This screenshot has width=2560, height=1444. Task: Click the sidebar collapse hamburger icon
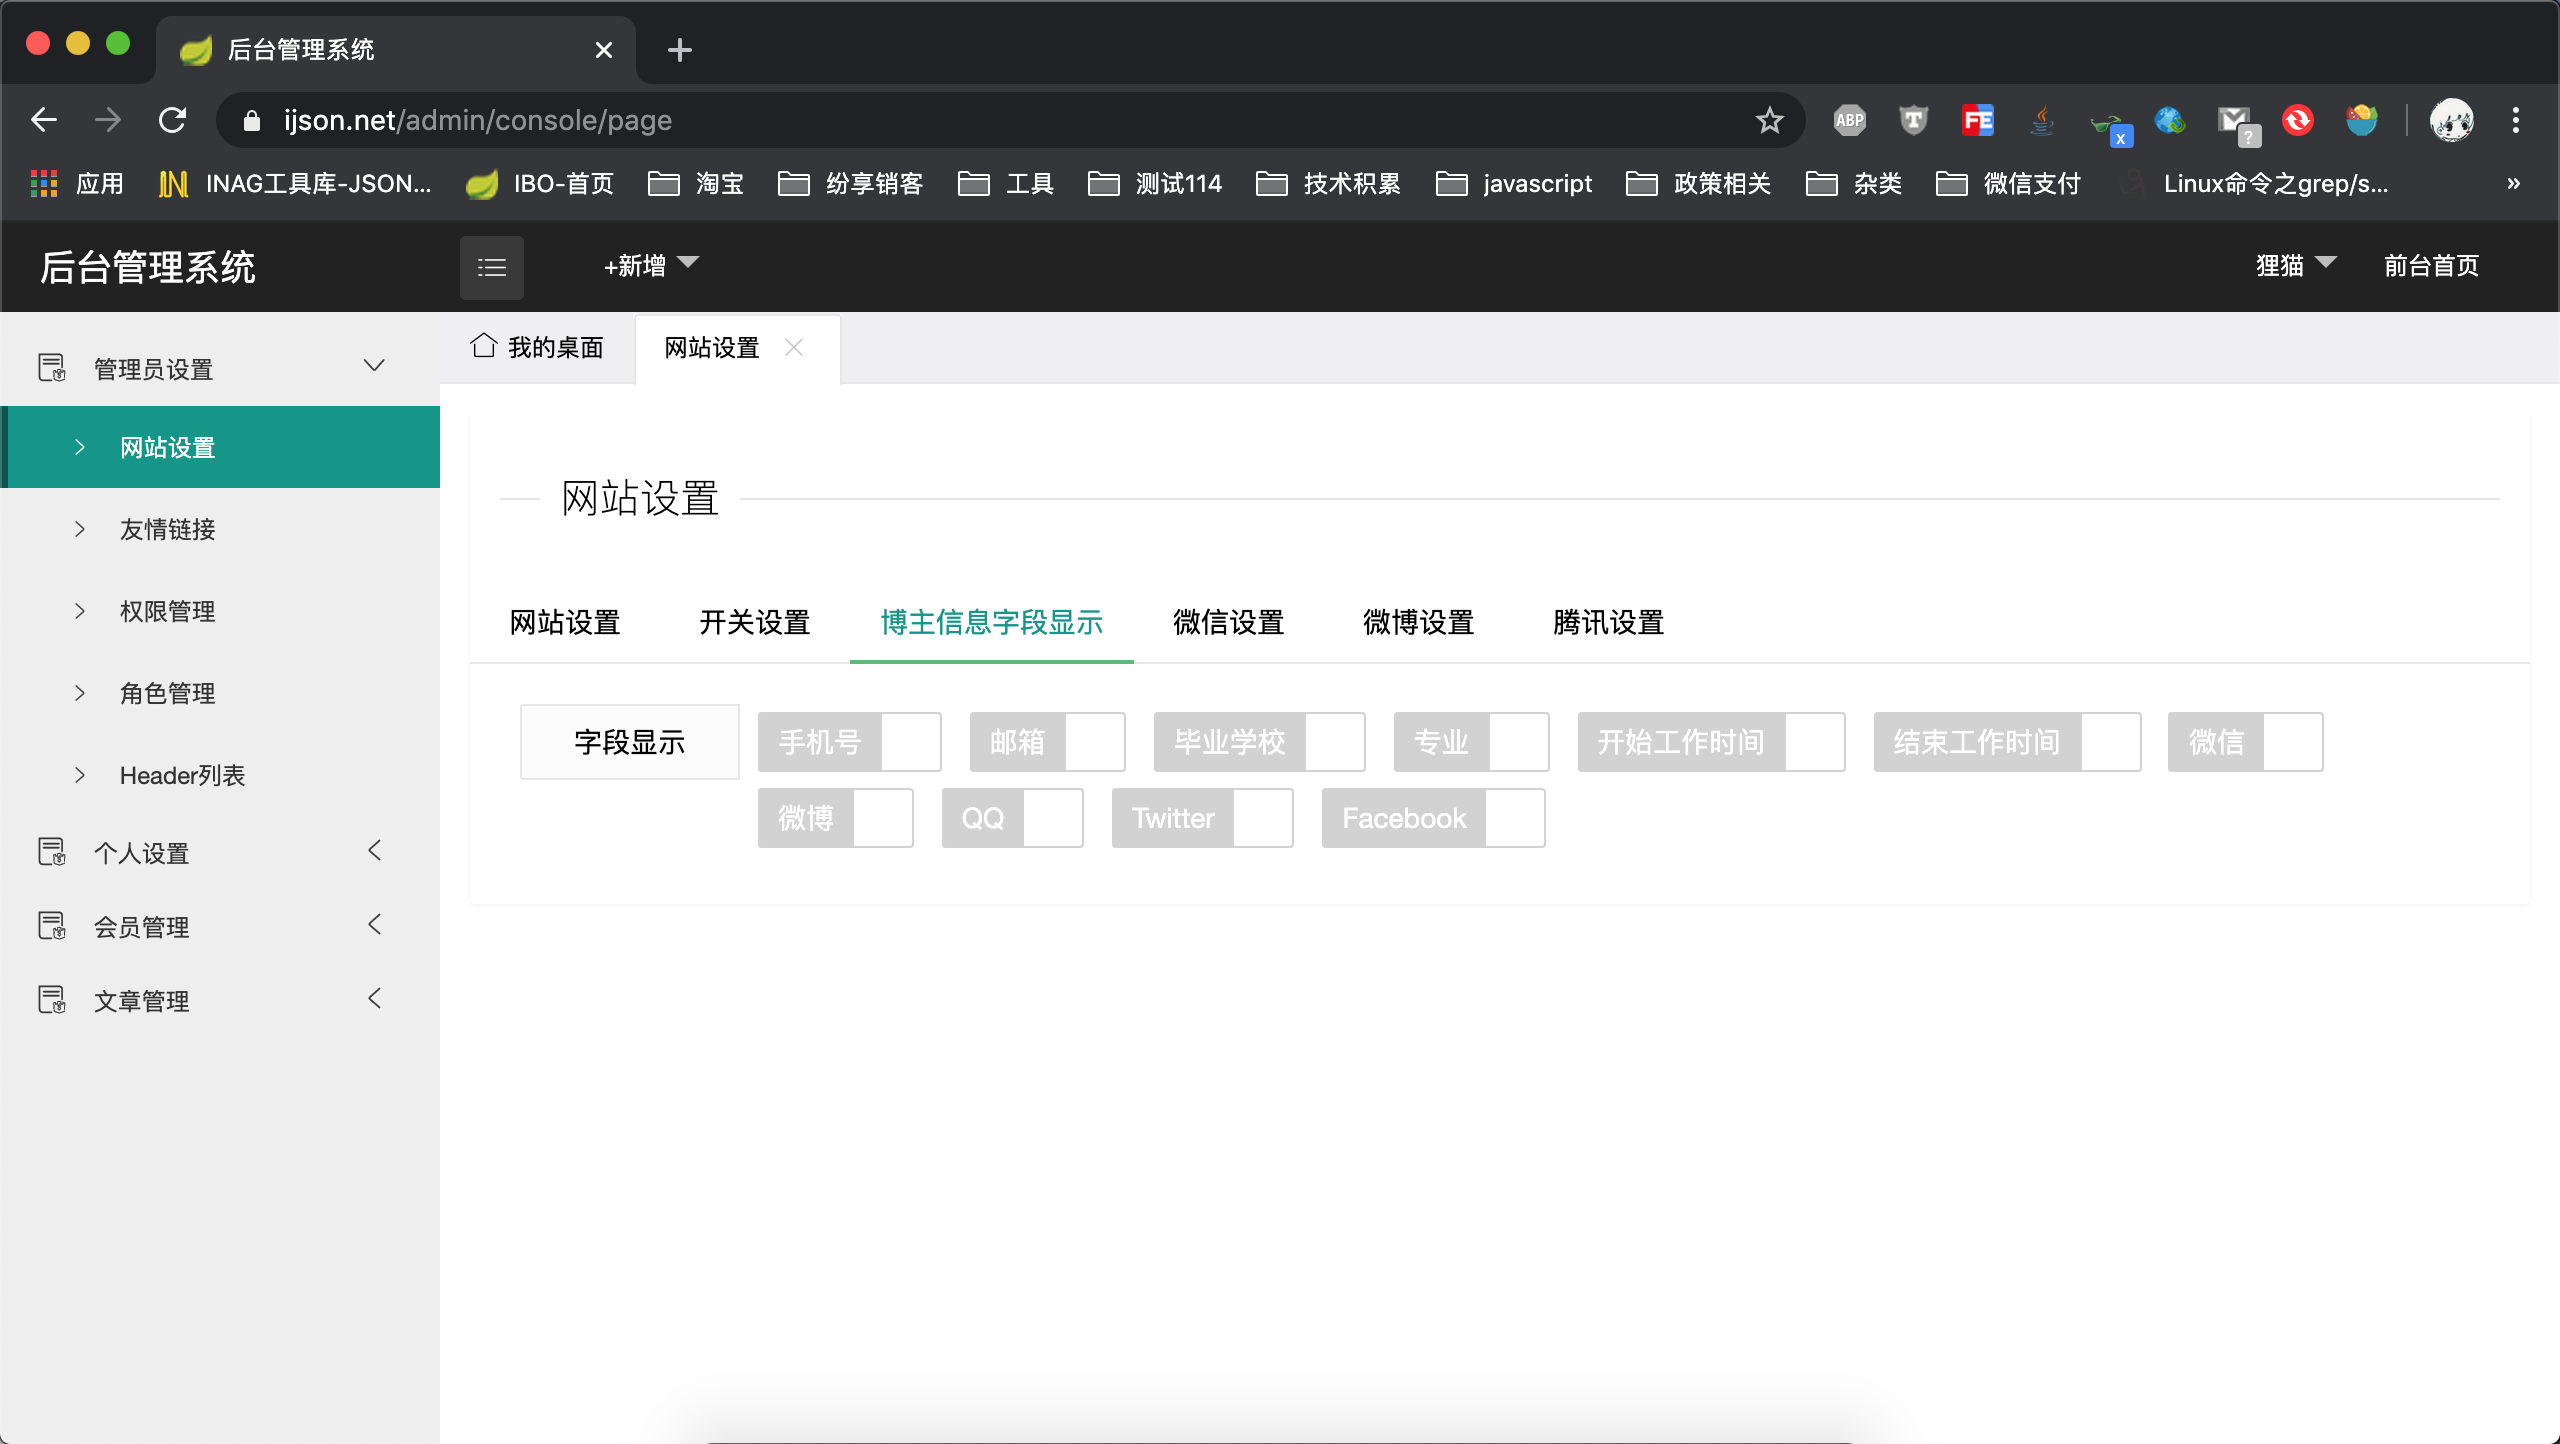click(491, 267)
